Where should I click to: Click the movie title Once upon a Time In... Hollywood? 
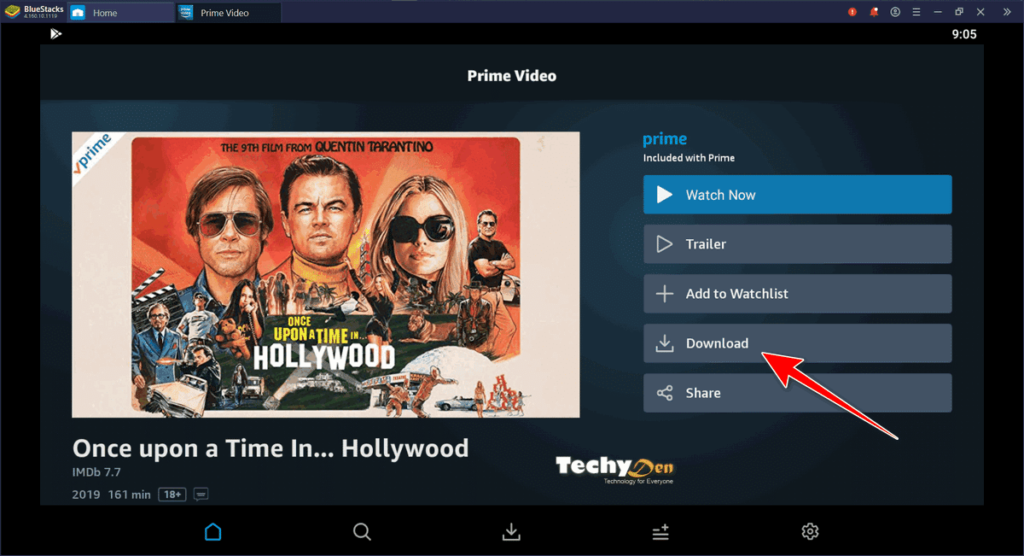pos(270,448)
